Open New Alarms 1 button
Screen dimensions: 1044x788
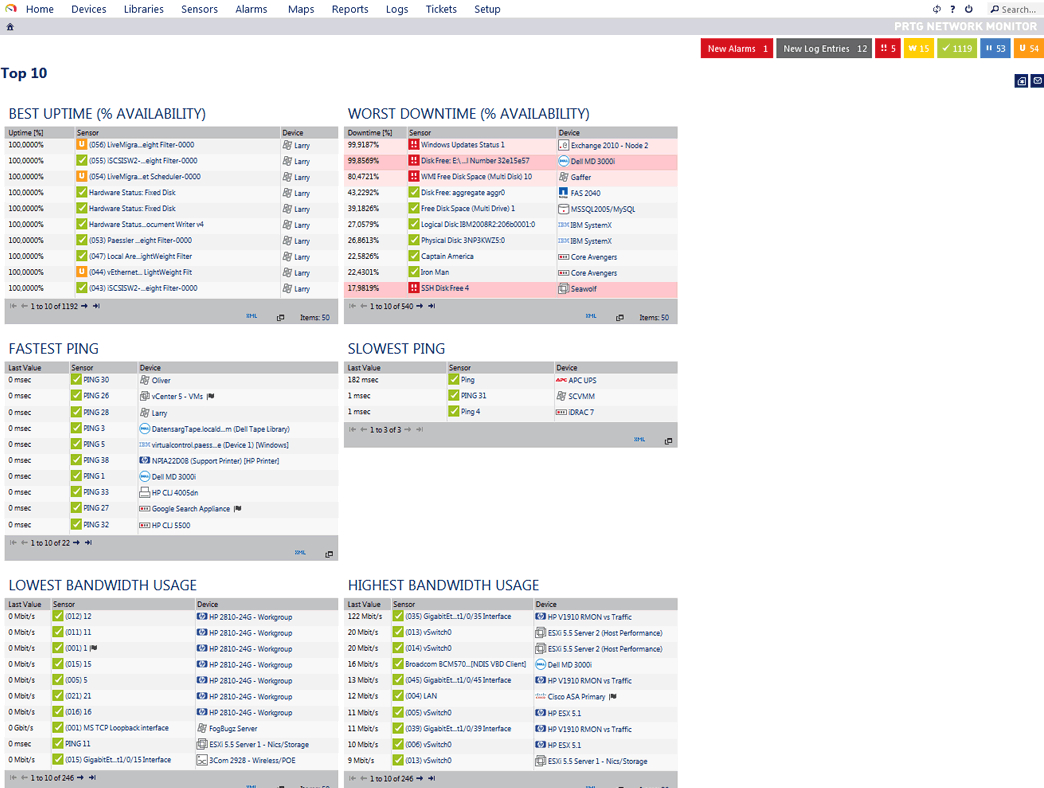pyautogui.click(x=736, y=49)
